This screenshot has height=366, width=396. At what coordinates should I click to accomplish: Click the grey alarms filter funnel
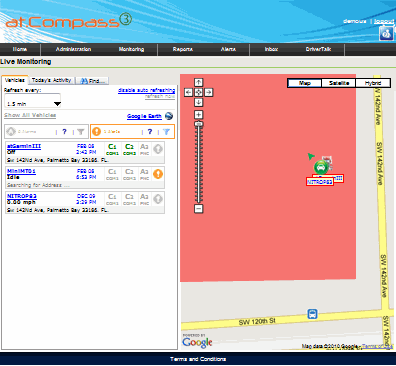(x=81, y=132)
